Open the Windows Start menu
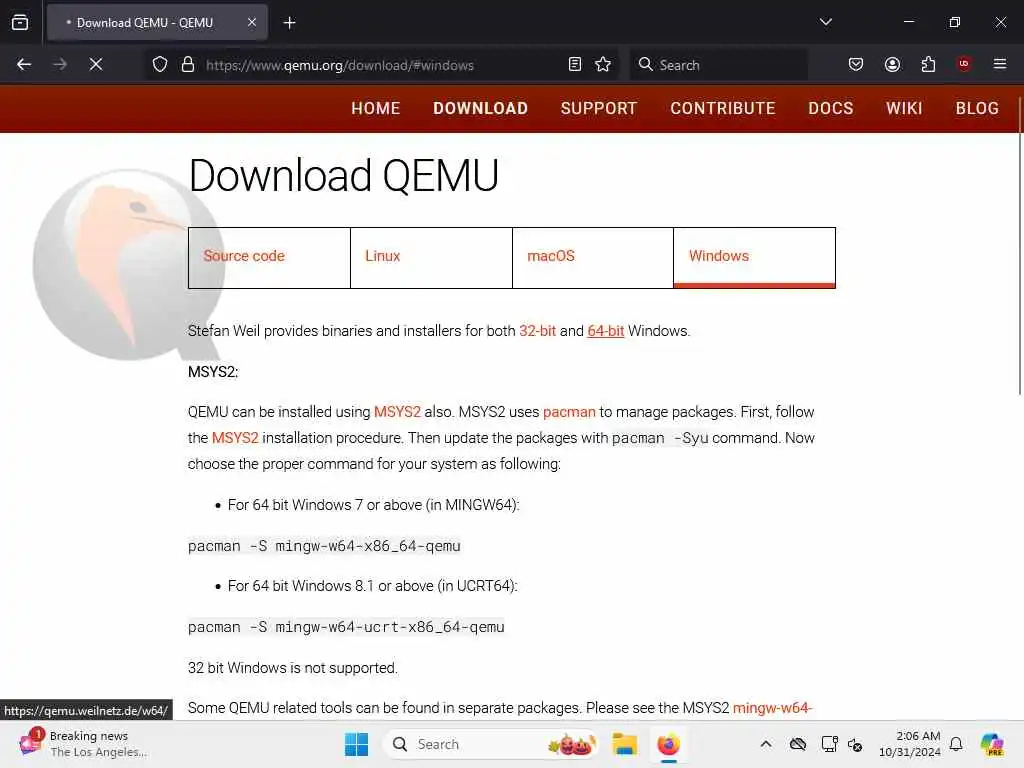The width and height of the screenshot is (1024, 768). point(357,744)
